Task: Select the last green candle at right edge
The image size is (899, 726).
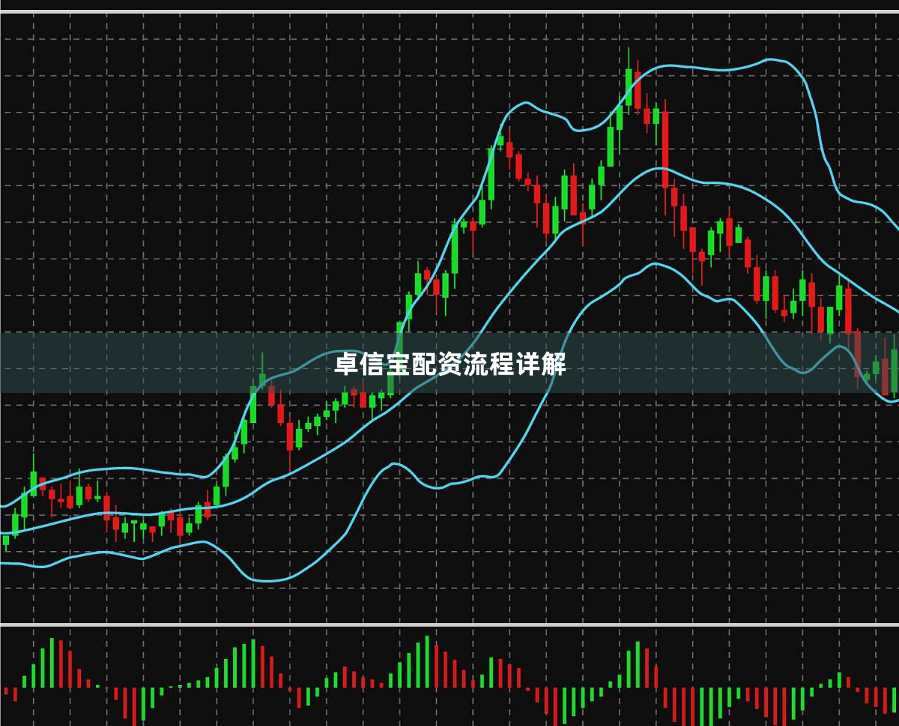Action: [894, 367]
